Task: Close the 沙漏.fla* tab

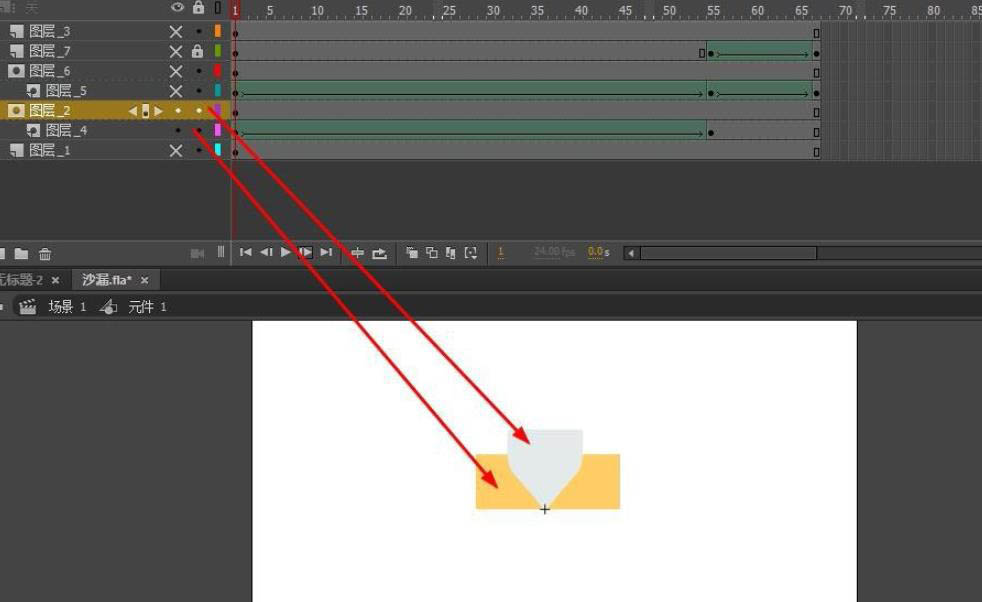Action: tap(145, 280)
